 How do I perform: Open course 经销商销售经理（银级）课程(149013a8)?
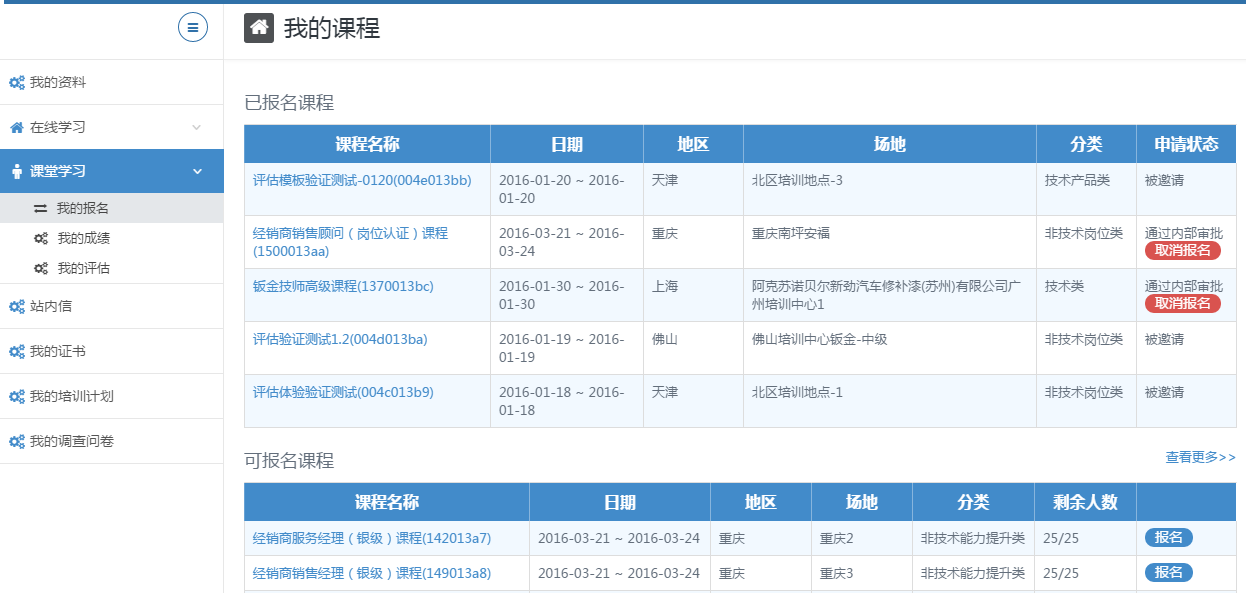coord(372,573)
